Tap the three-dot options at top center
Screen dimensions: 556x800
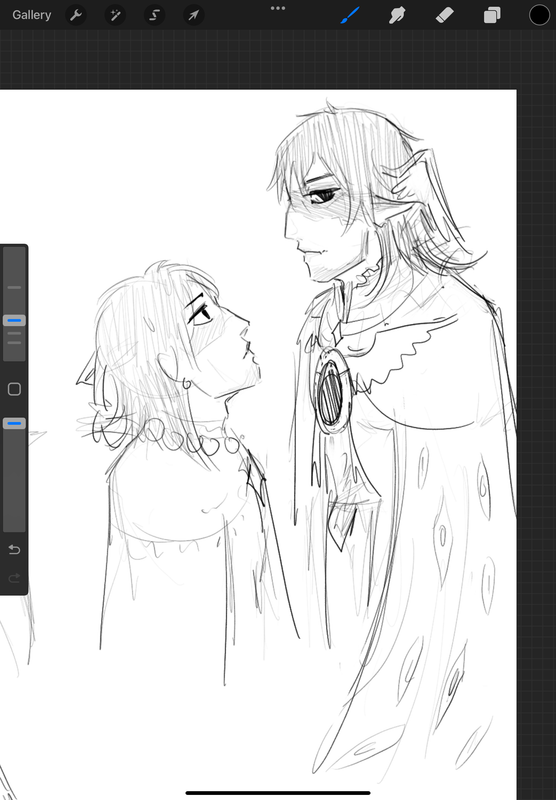click(278, 8)
